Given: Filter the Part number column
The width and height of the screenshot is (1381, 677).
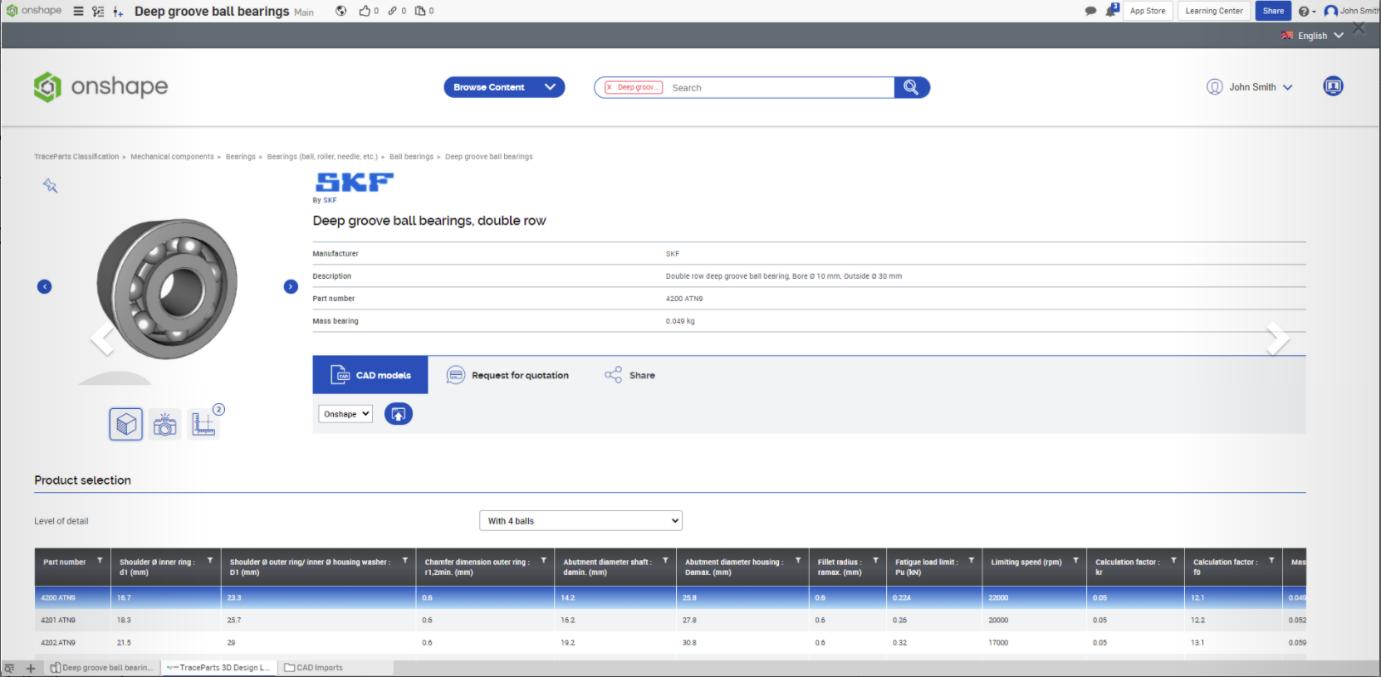Looking at the screenshot, I should [100, 561].
